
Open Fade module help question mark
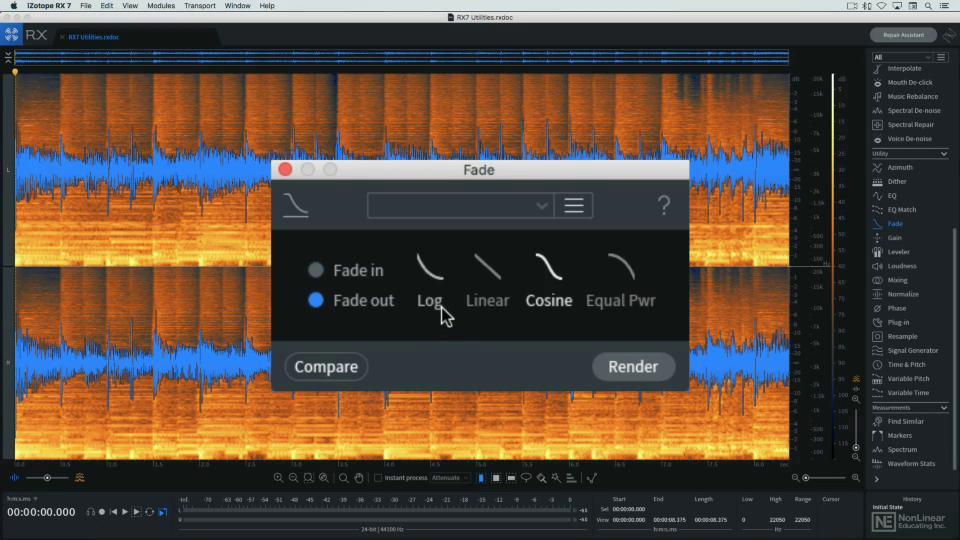coord(664,205)
